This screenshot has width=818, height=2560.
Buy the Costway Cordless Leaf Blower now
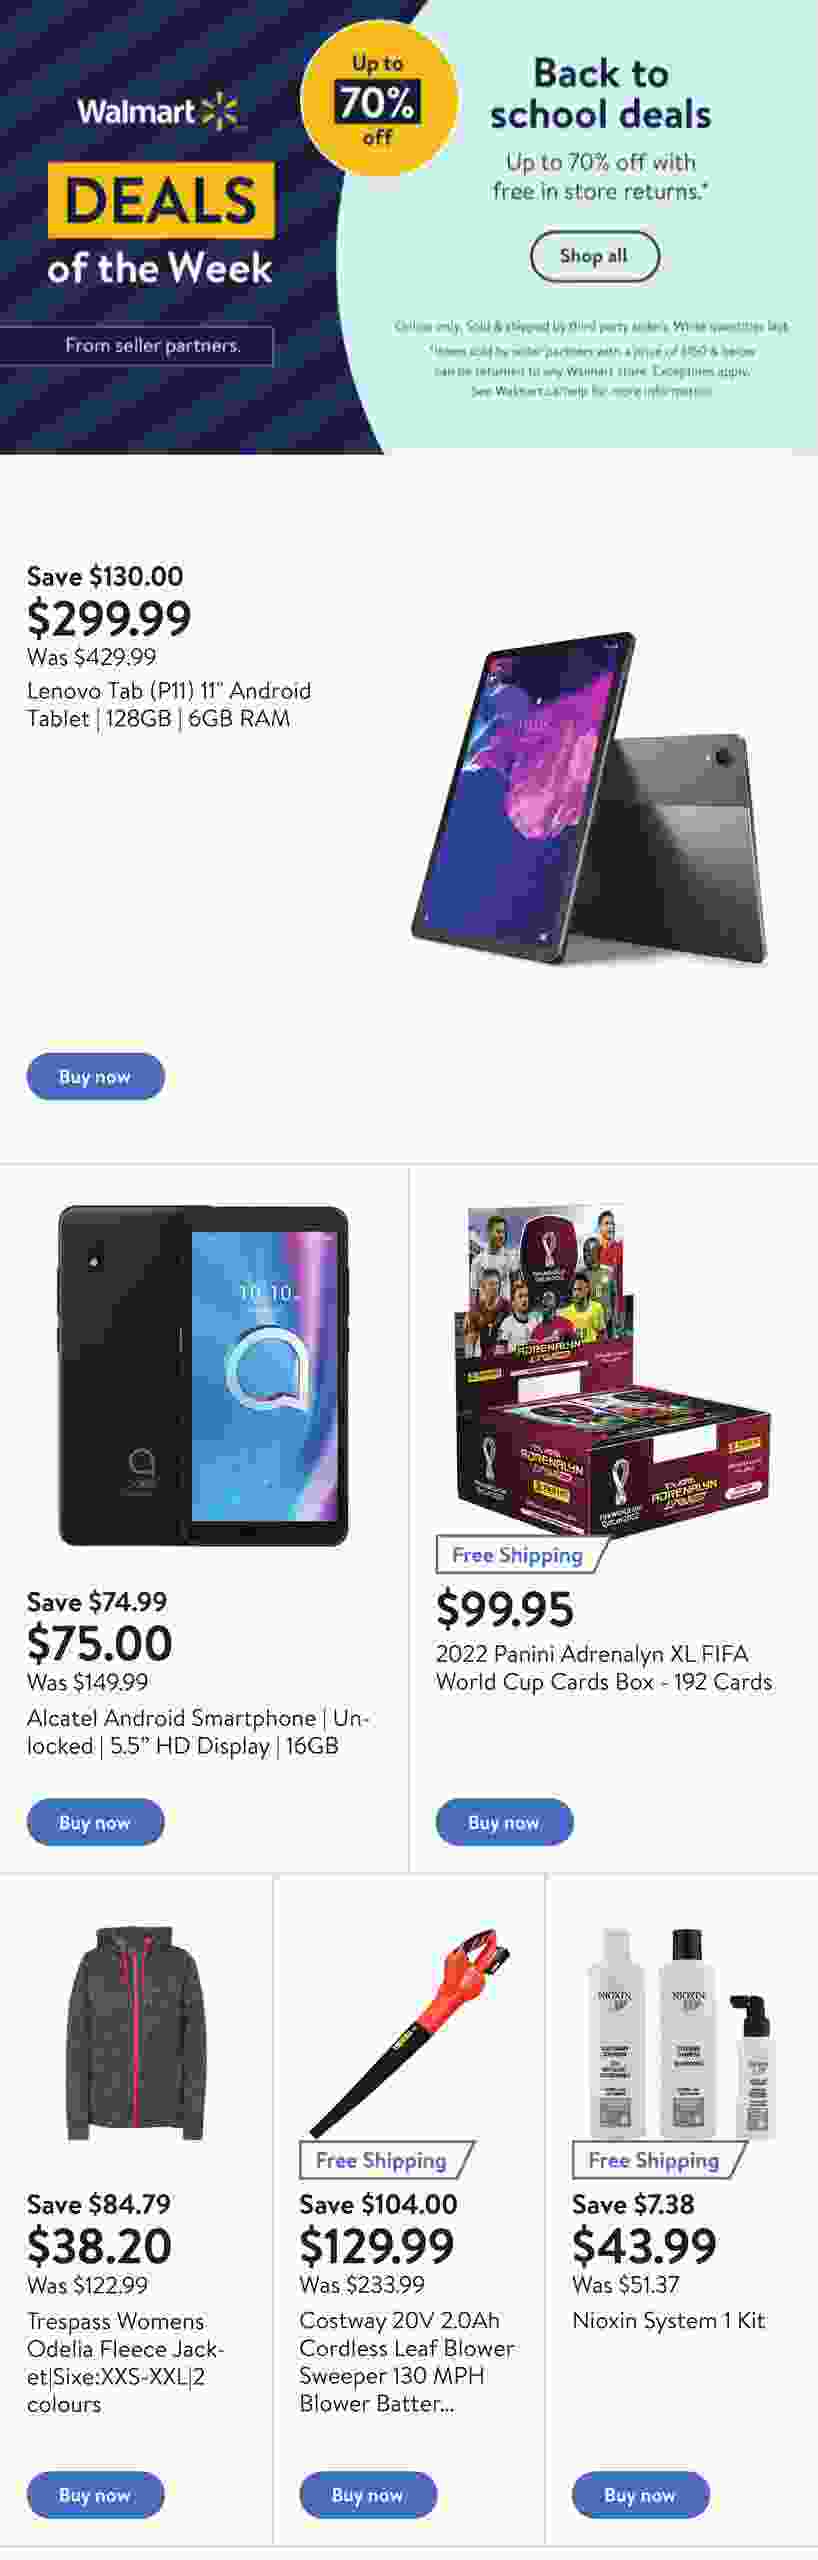[x=368, y=2495]
